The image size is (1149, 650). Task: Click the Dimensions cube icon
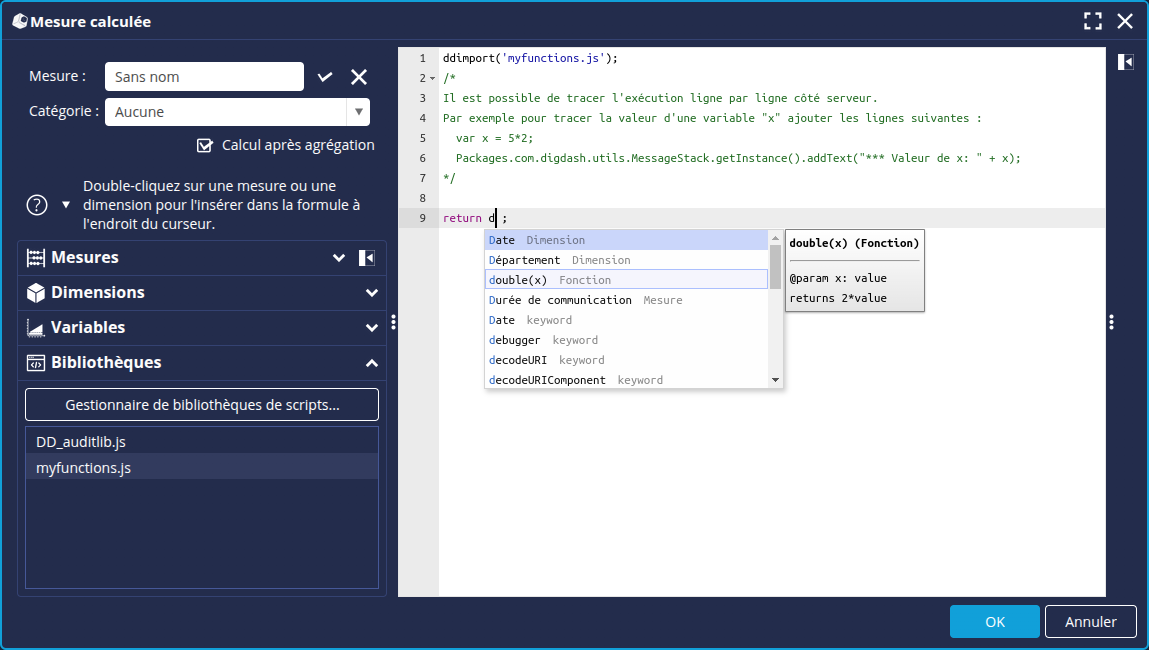point(35,293)
